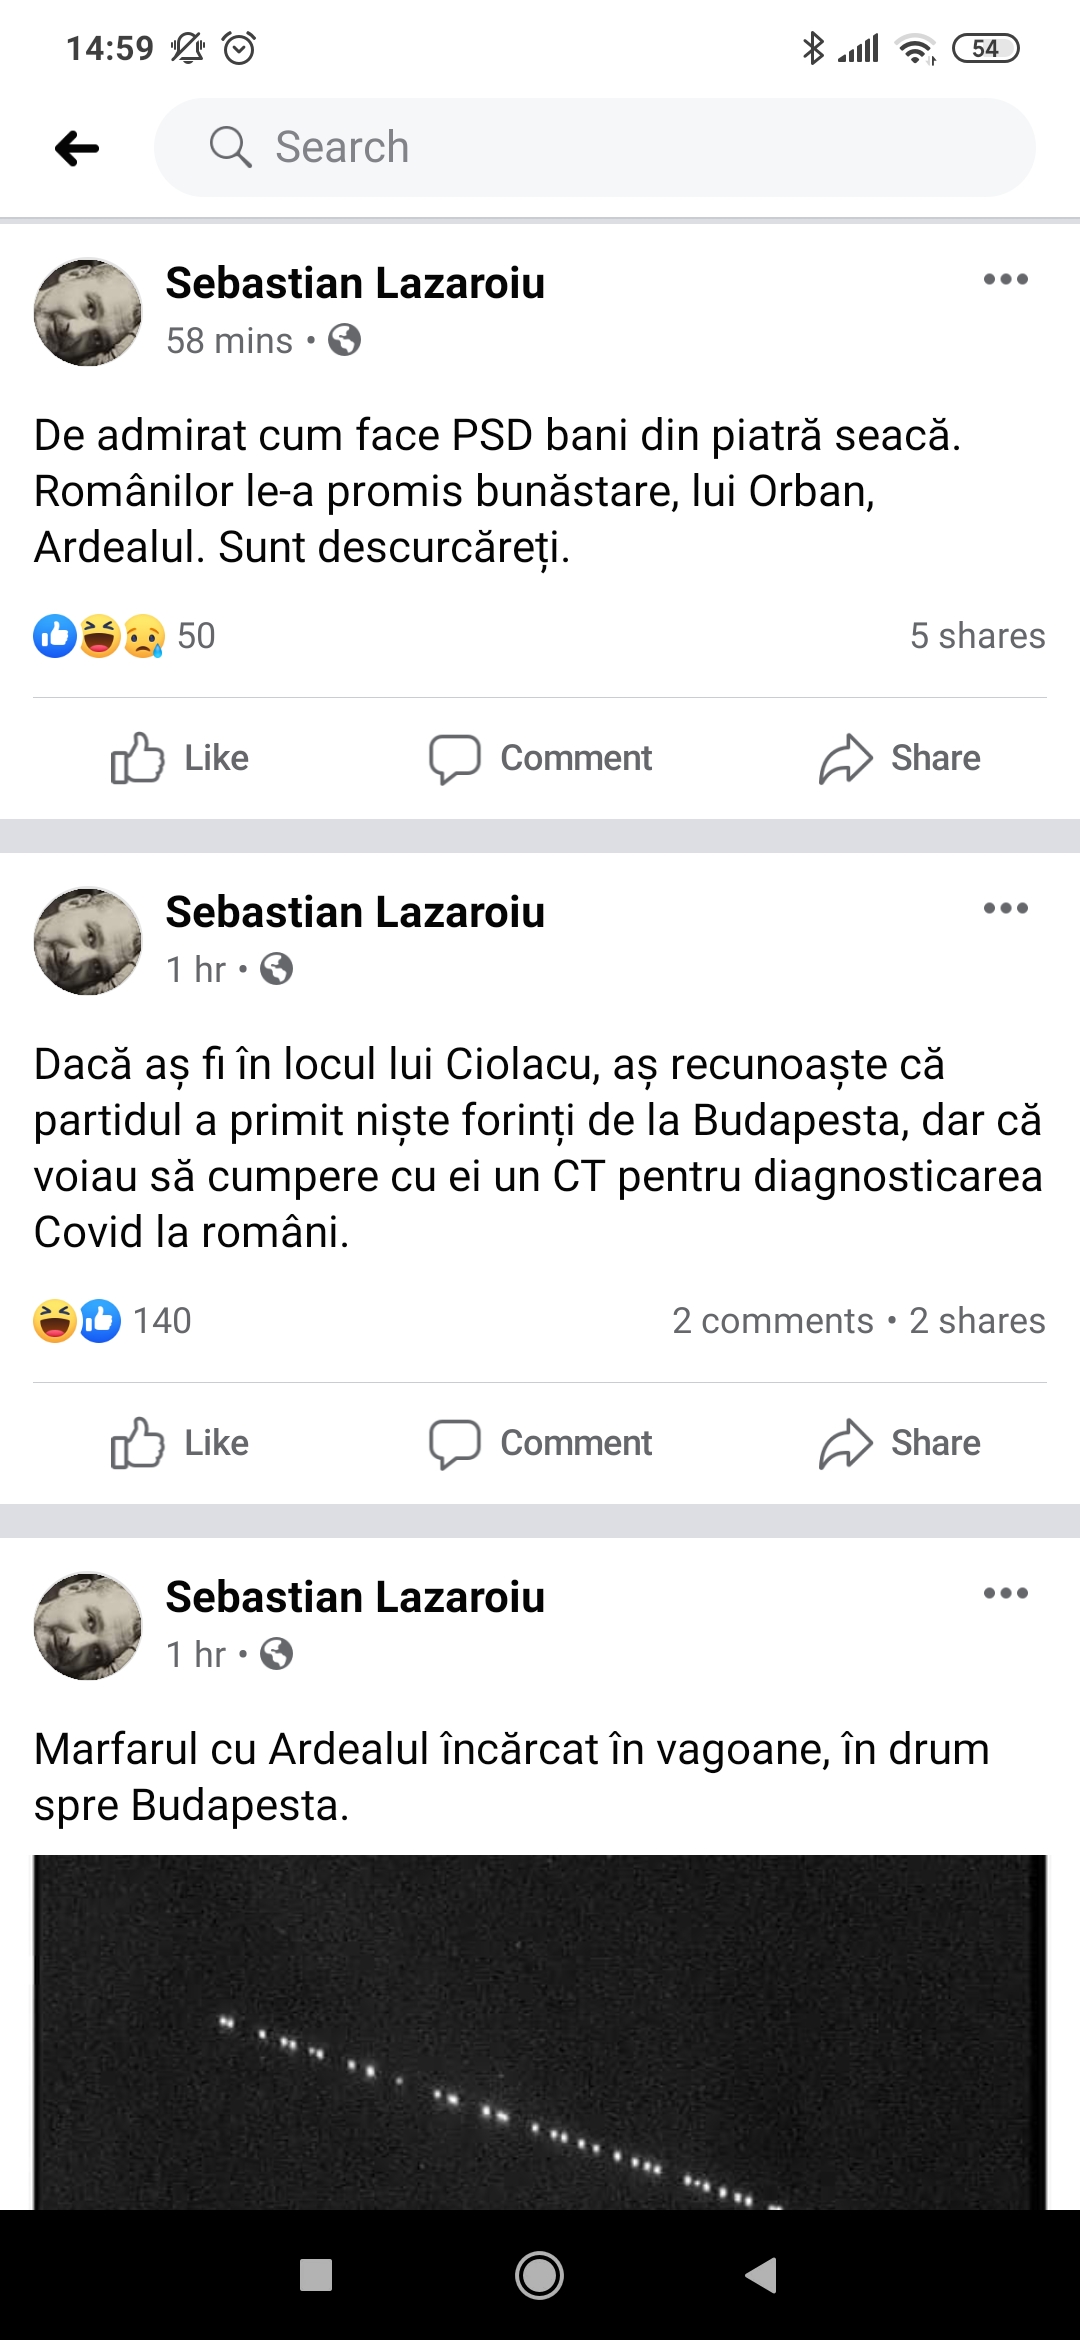Tap the back arrow icon
Screen dimensions: 1080x2340
(x=77, y=148)
